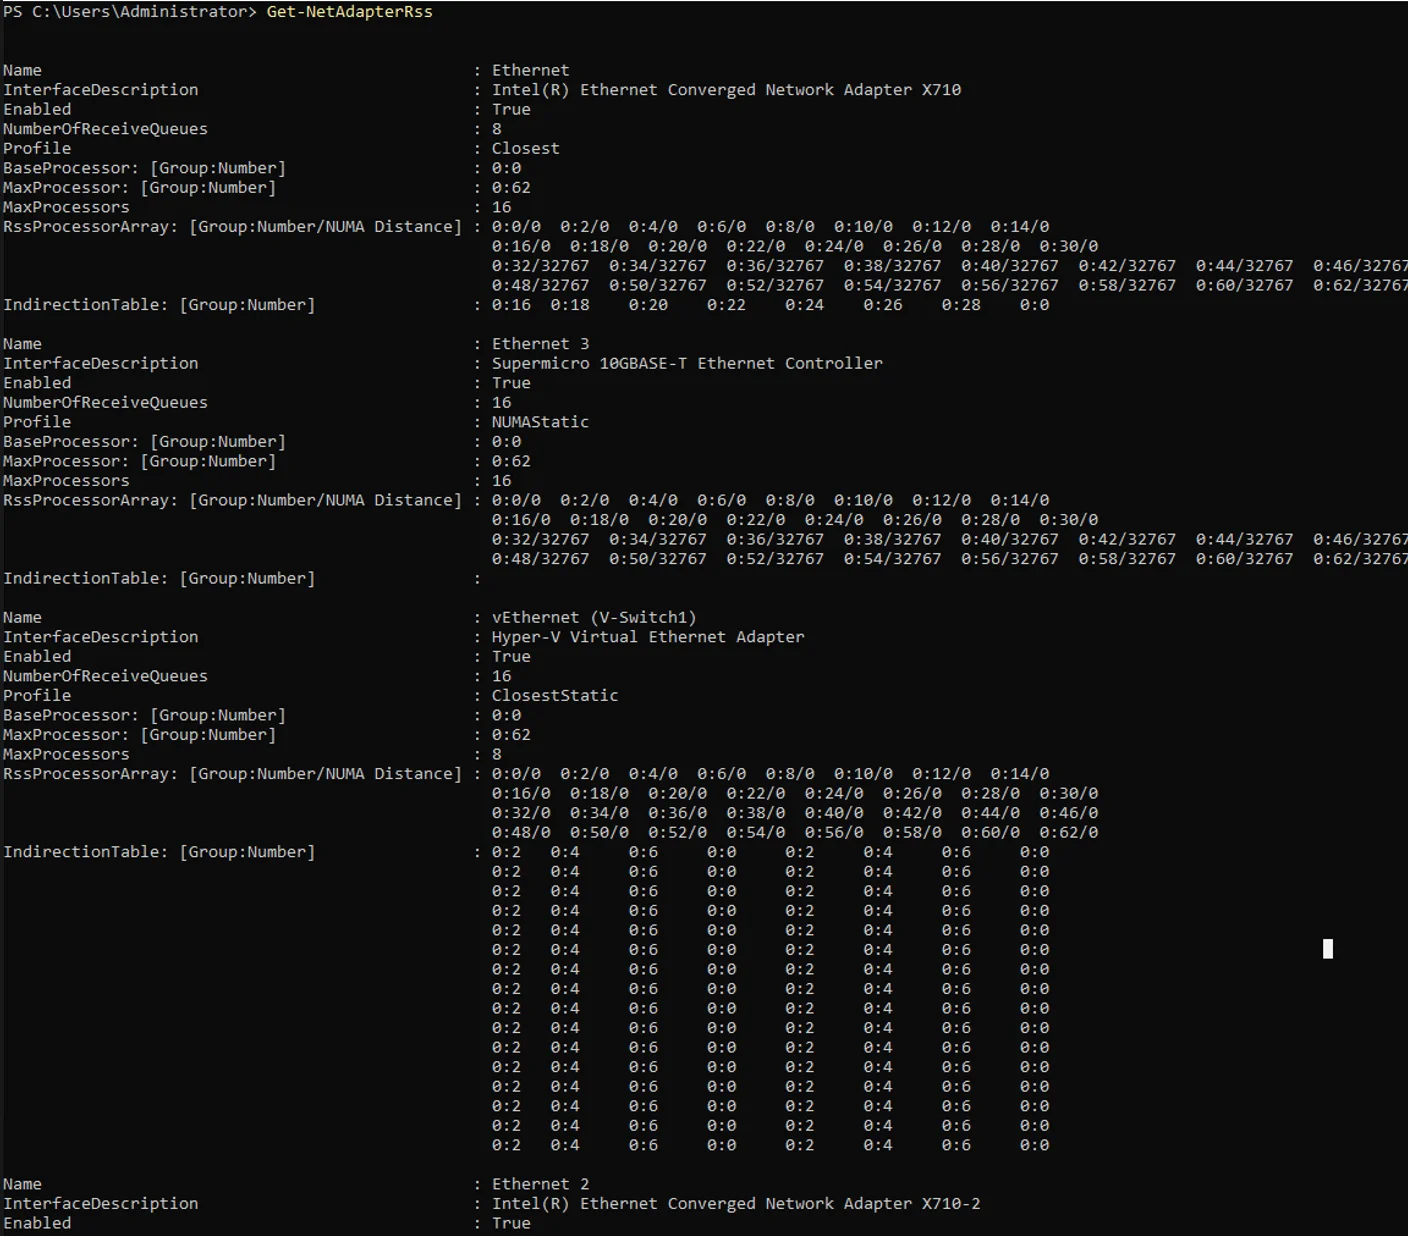Click BaseProcessor value '0:0' under Ethernet 3
This screenshot has width=1408, height=1236.
tap(506, 441)
